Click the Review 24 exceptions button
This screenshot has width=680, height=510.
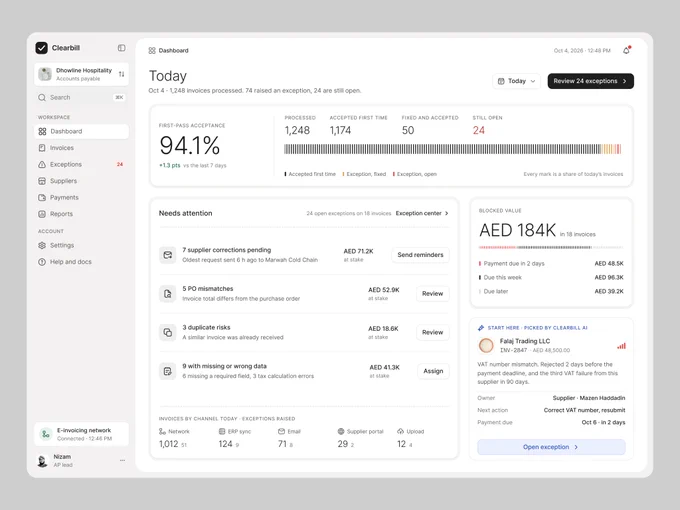tap(590, 81)
